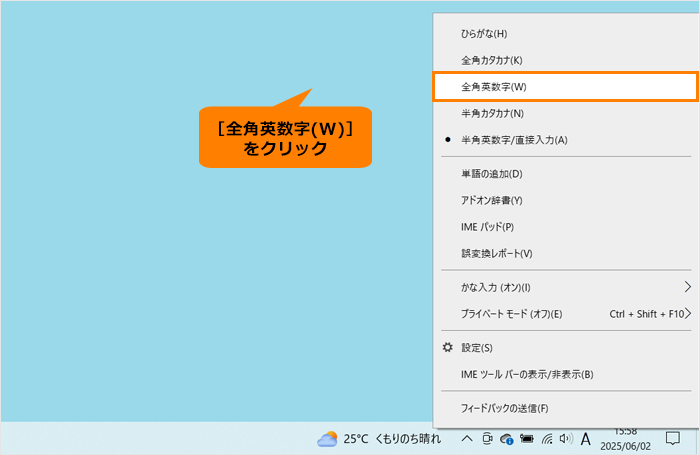Show hidden tray icons chevron
The image size is (700, 455).
pos(467,439)
